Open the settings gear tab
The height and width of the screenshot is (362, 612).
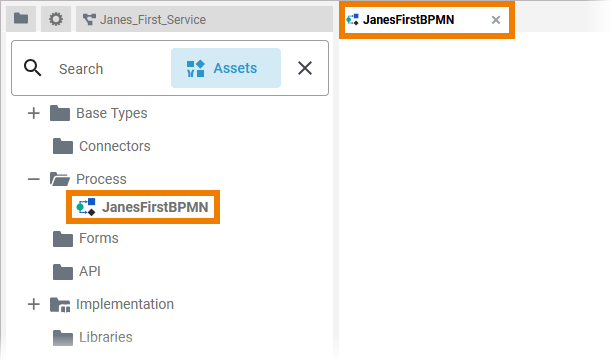(56, 19)
